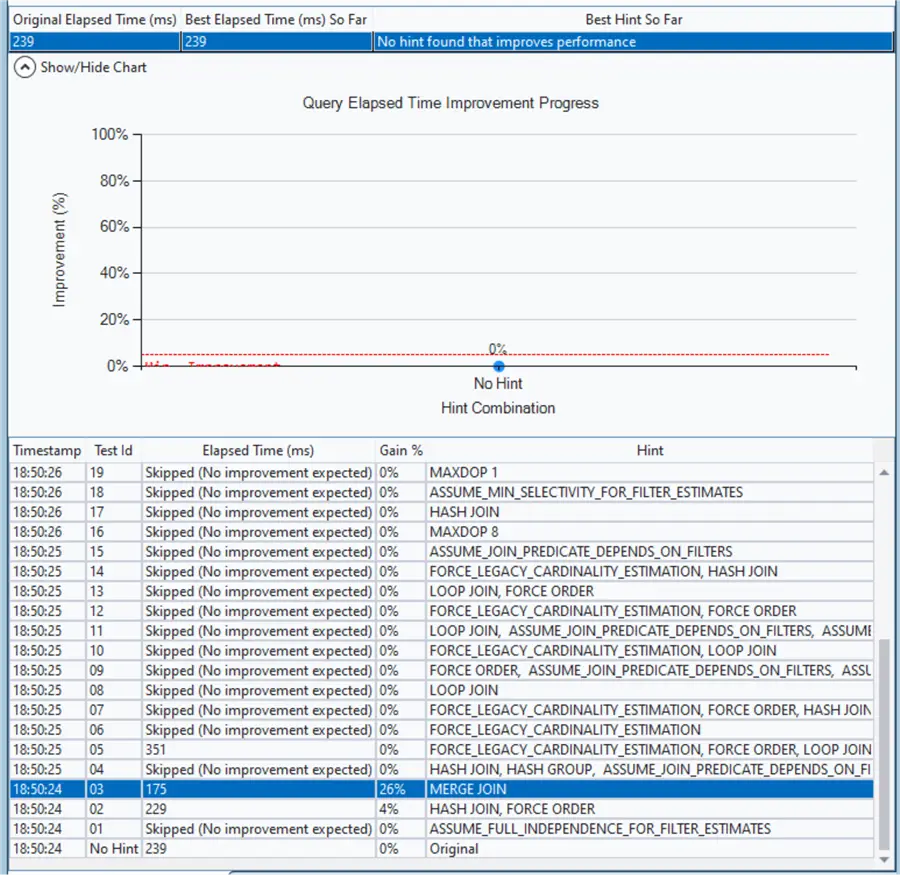The width and height of the screenshot is (900, 875).
Task: Select the MAXDOP 8 hint row
Action: pos(441,532)
